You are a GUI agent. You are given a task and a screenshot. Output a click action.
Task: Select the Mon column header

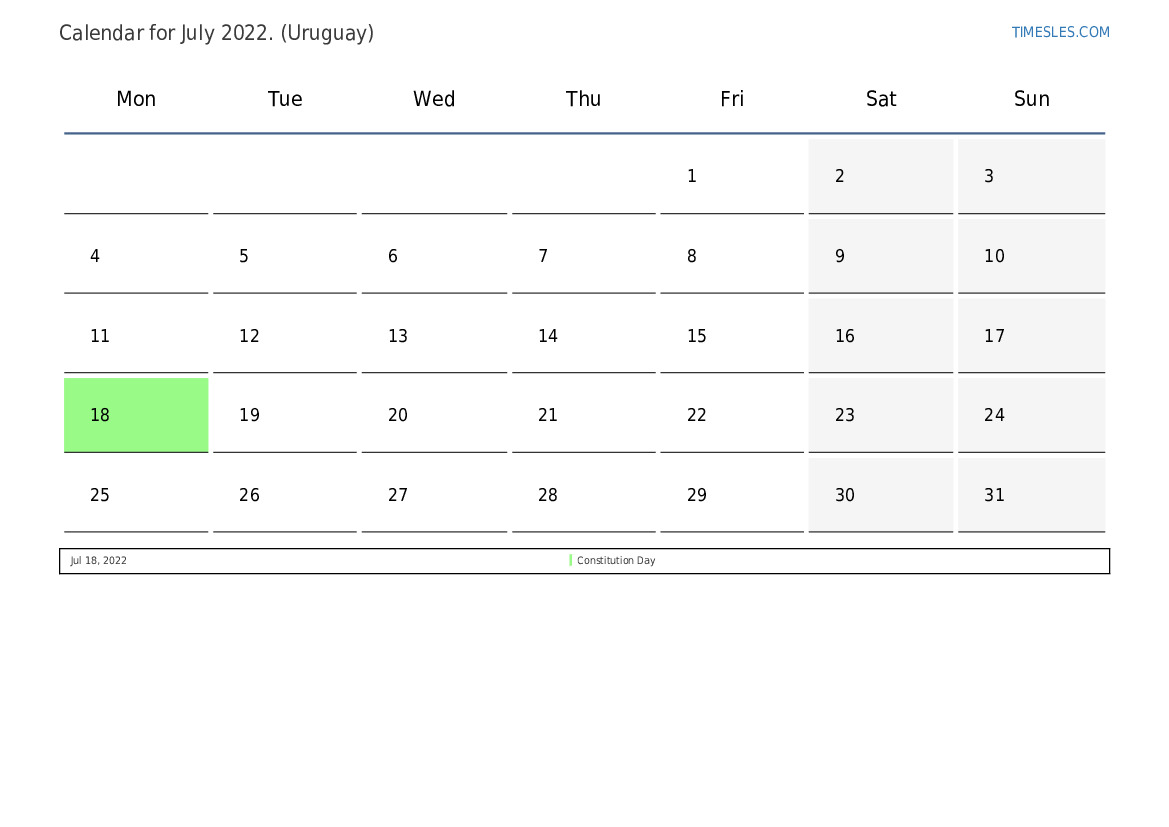(x=136, y=98)
